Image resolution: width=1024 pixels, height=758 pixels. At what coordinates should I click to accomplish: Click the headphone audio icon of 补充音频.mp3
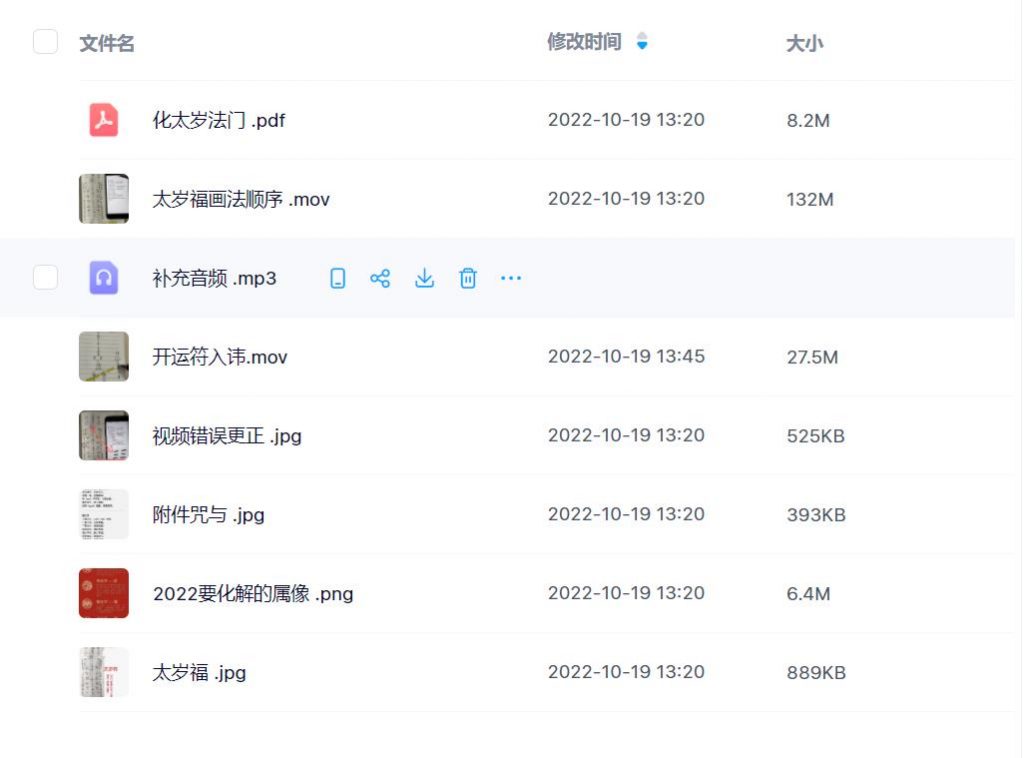[x=104, y=277]
